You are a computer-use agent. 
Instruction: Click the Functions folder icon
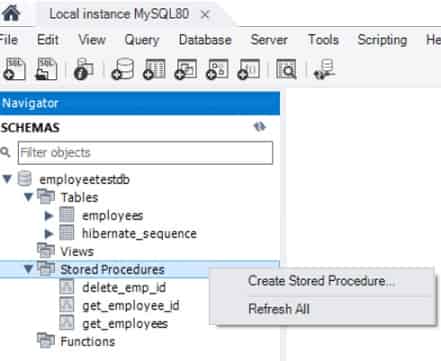click(x=46, y=340)
